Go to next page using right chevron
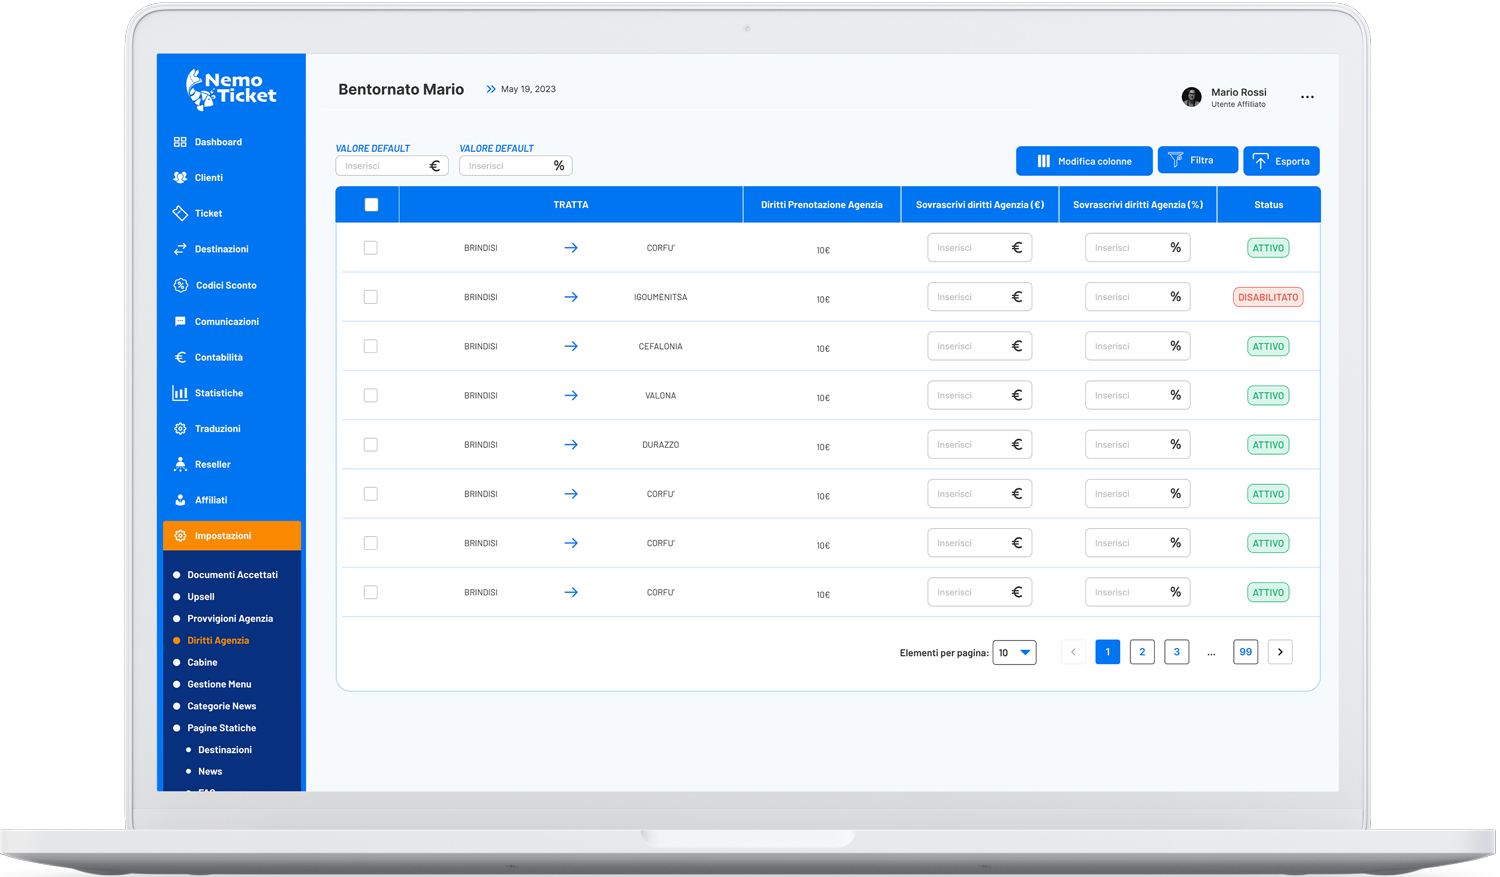Screen dimensions: 1500x877 [1280, 652]
